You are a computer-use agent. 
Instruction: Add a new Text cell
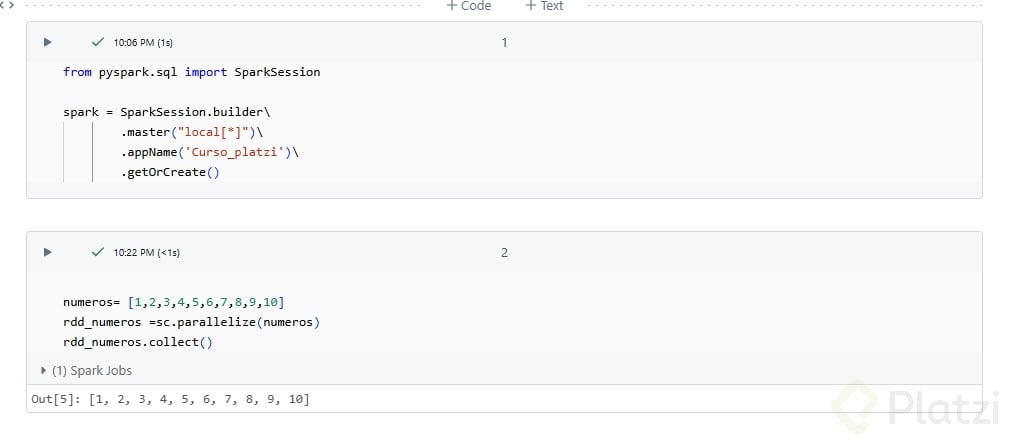point(544,6)
